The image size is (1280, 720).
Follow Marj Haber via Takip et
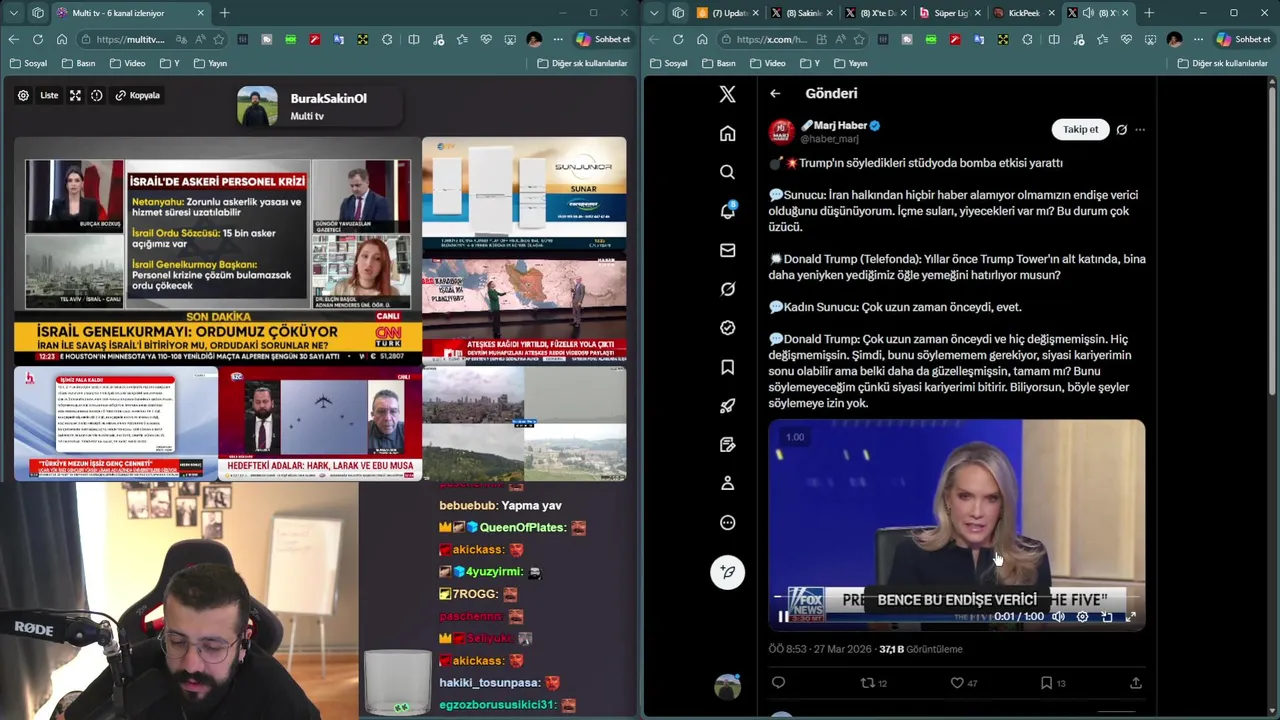click(x=1080, y=129)
